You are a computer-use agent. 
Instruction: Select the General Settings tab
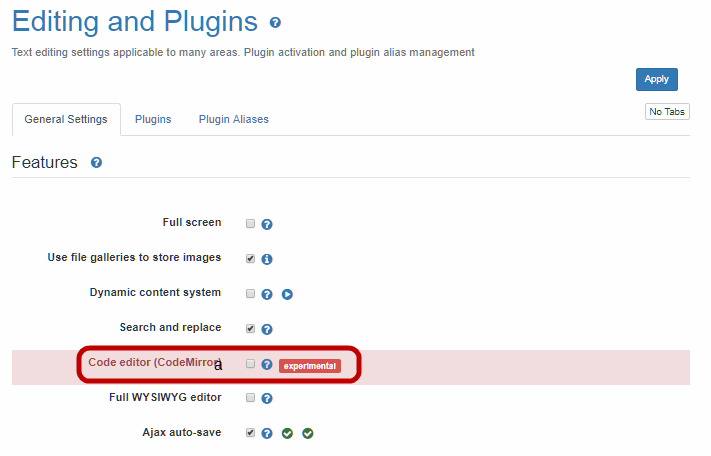coord(66,119)
